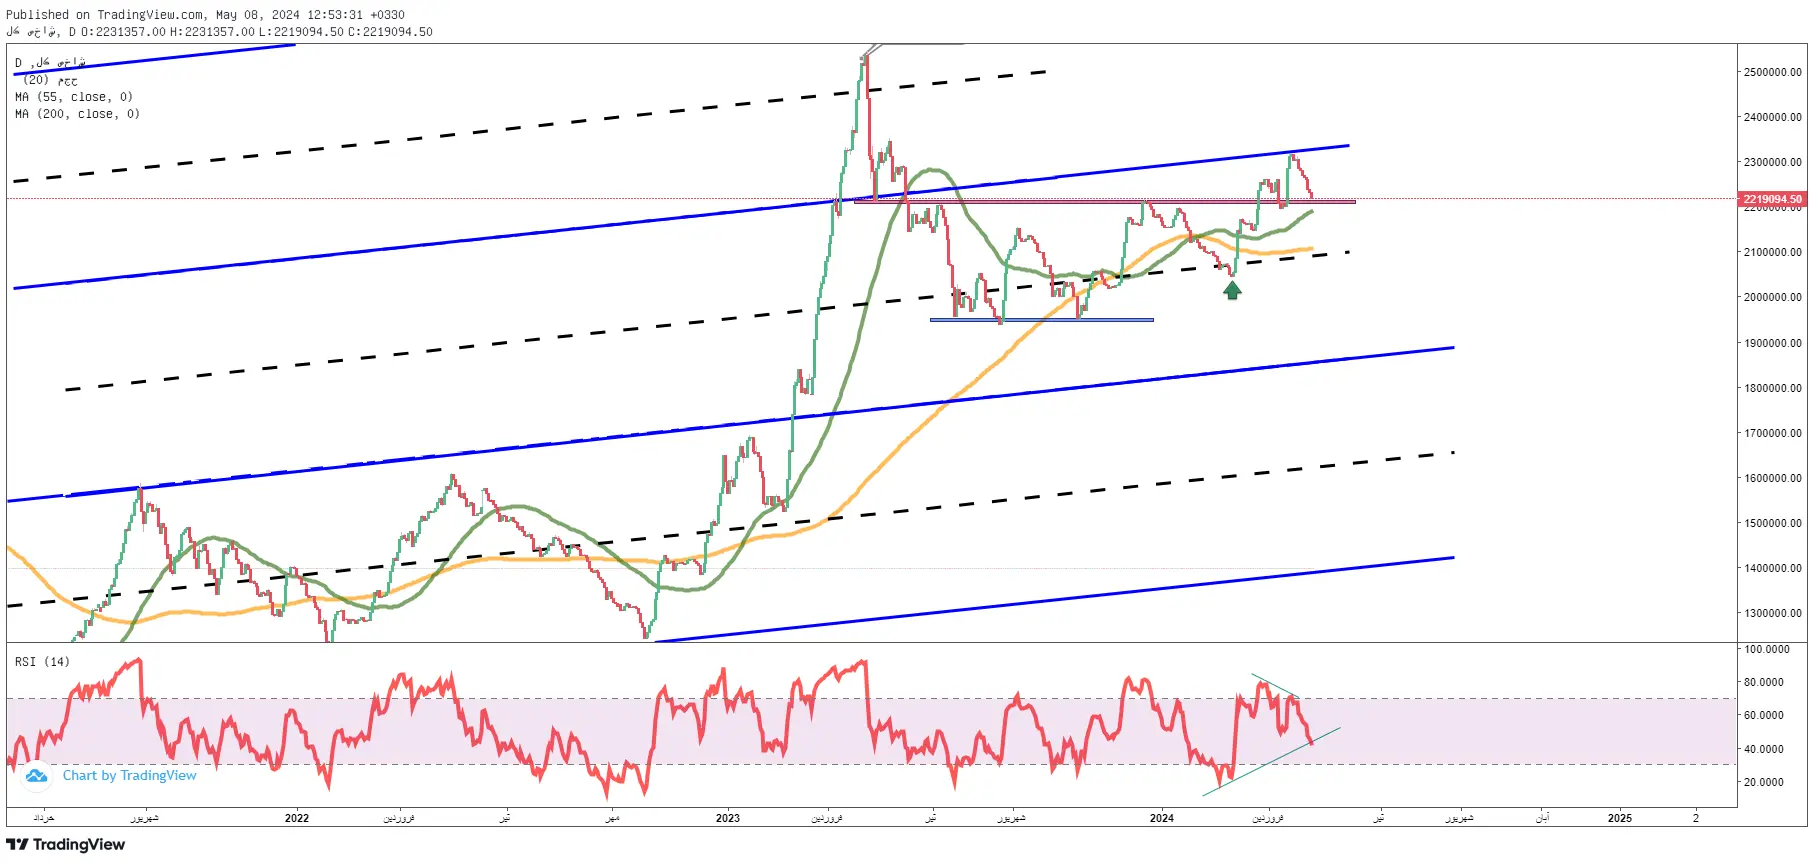Click the 1600000.00 price axis label
The image size is (1814, 863).
pos(1773,478)
